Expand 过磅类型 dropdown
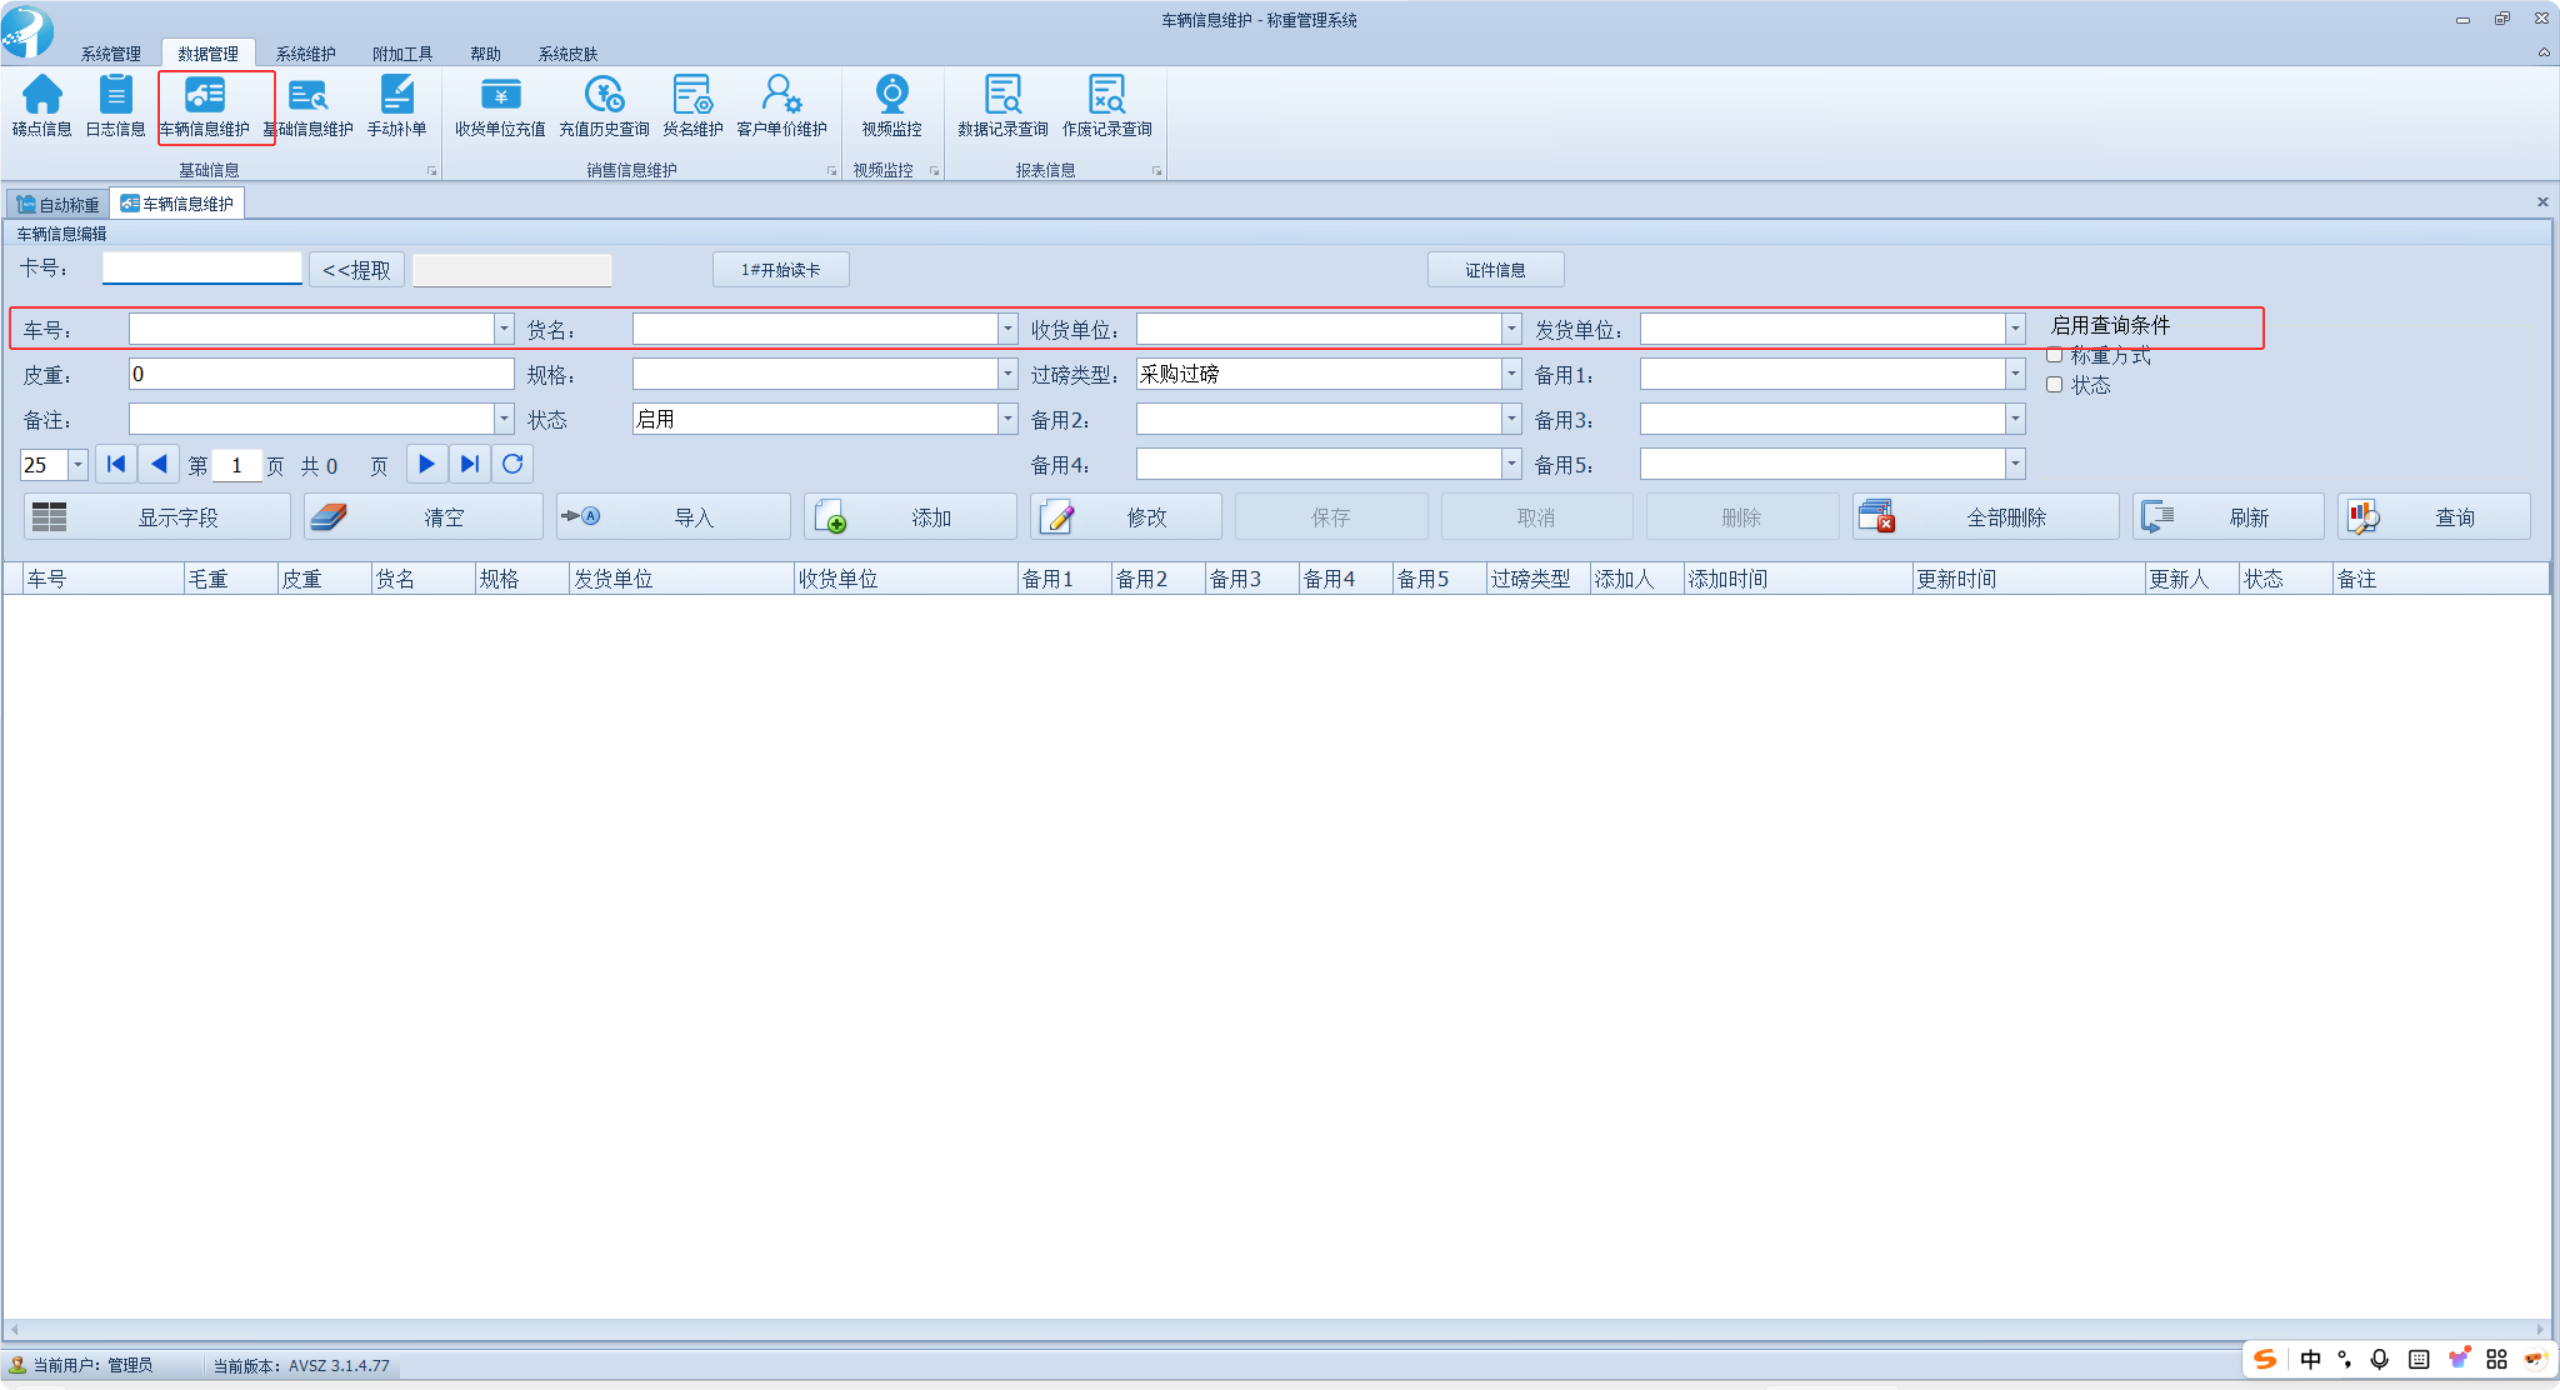Screen dimensions: 2560x1390 tap(1511, 374)
